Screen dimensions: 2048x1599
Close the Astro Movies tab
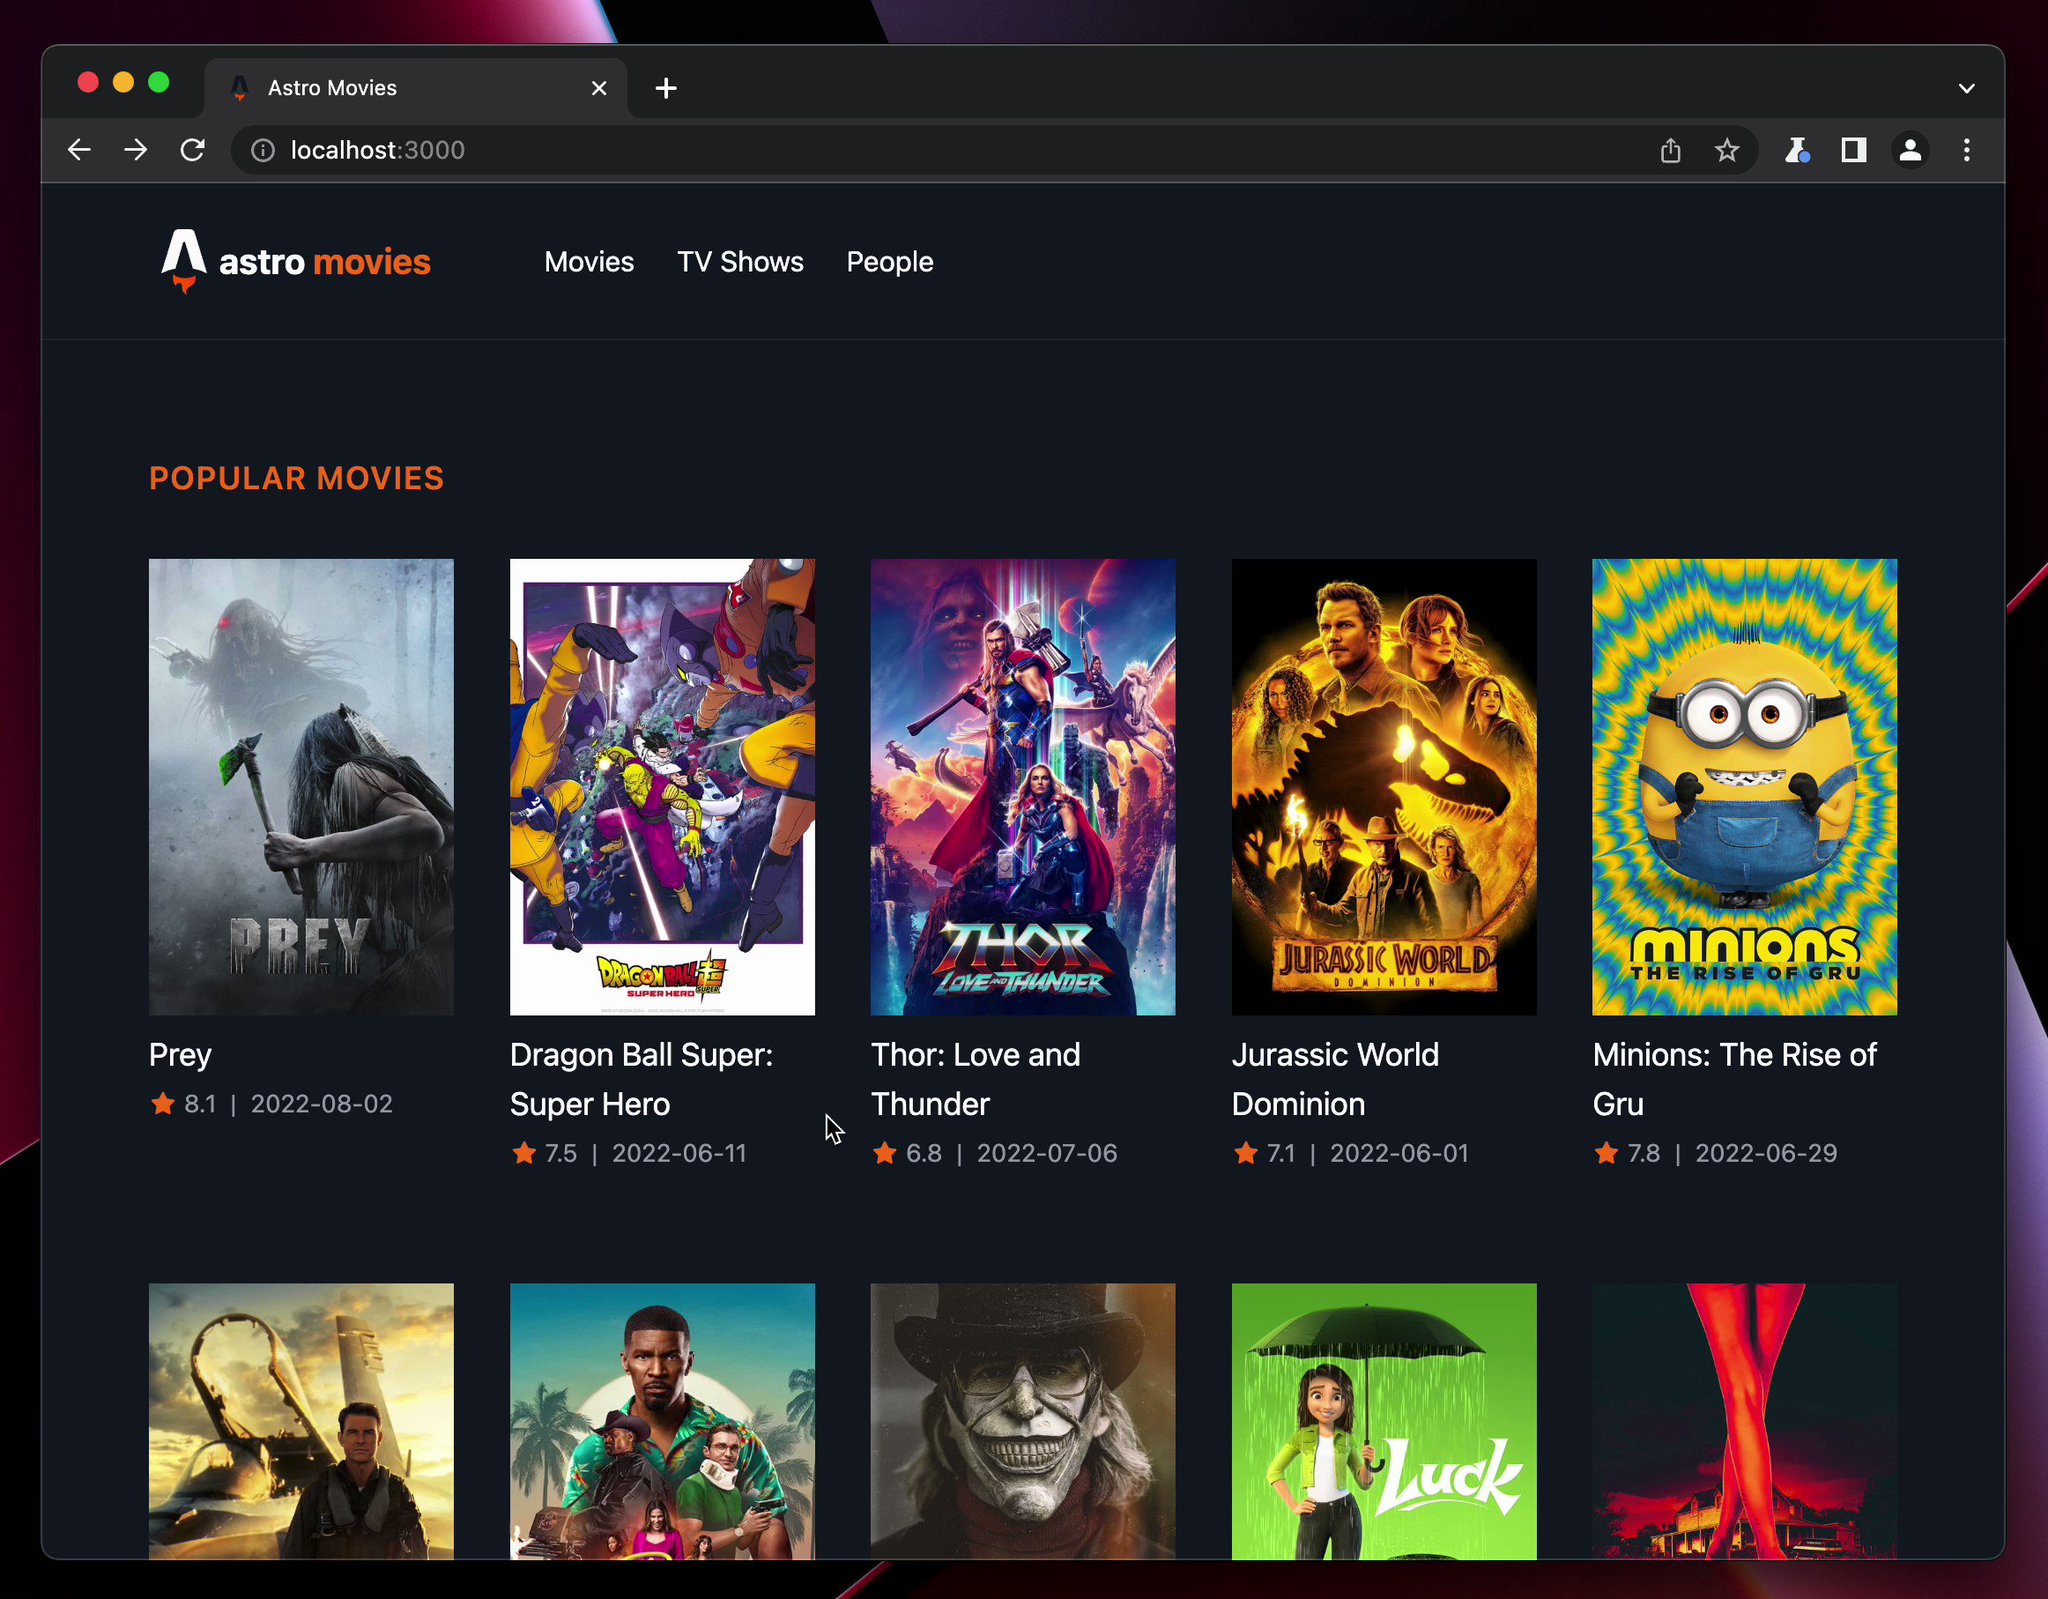(x=599, y=88)
